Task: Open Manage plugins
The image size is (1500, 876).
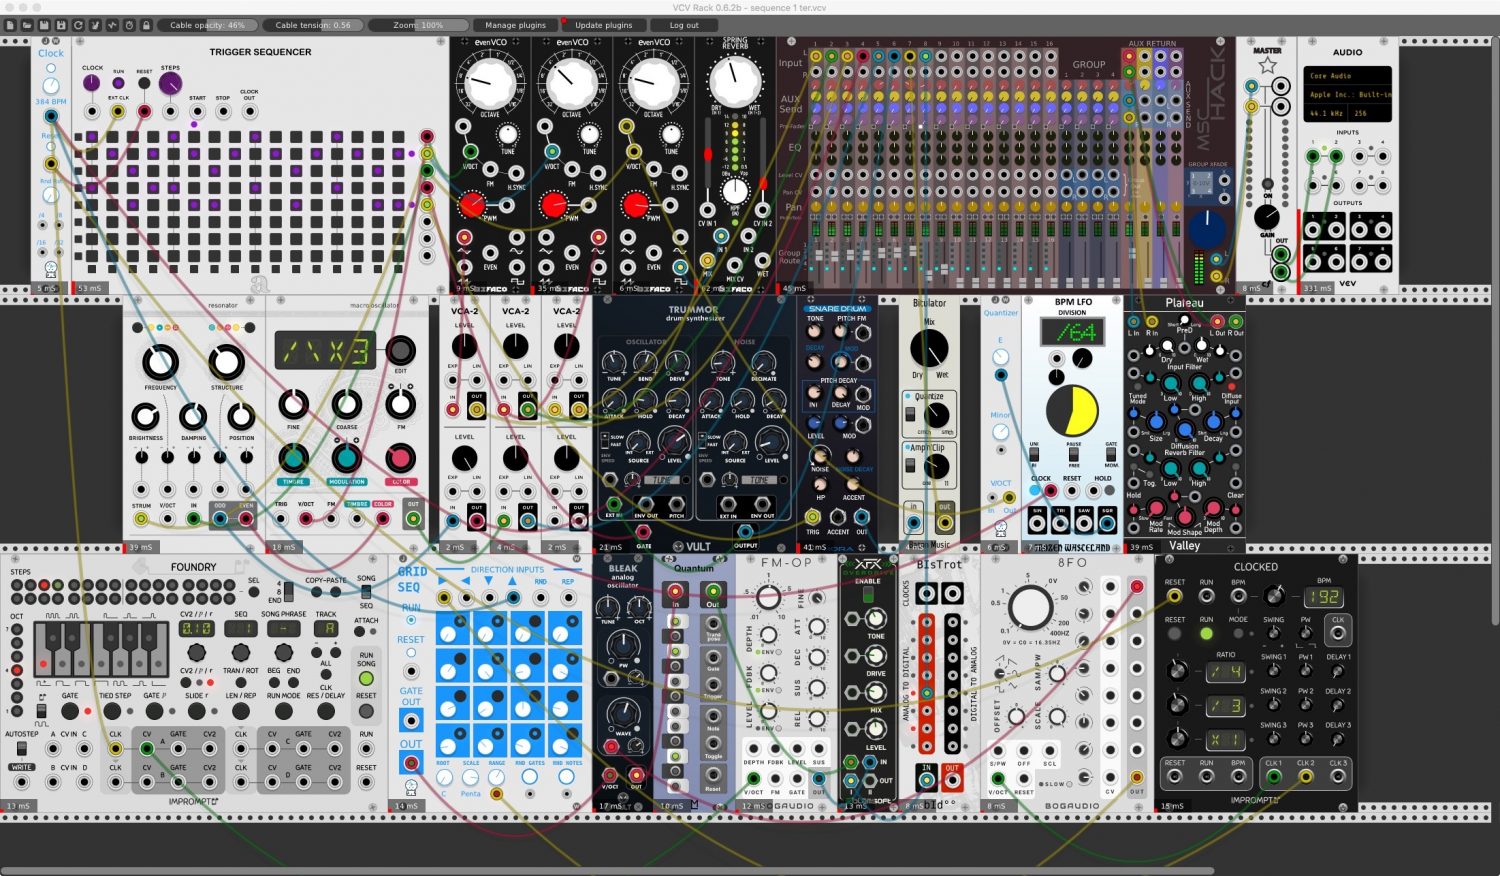Action: click(x=515, y=25)
